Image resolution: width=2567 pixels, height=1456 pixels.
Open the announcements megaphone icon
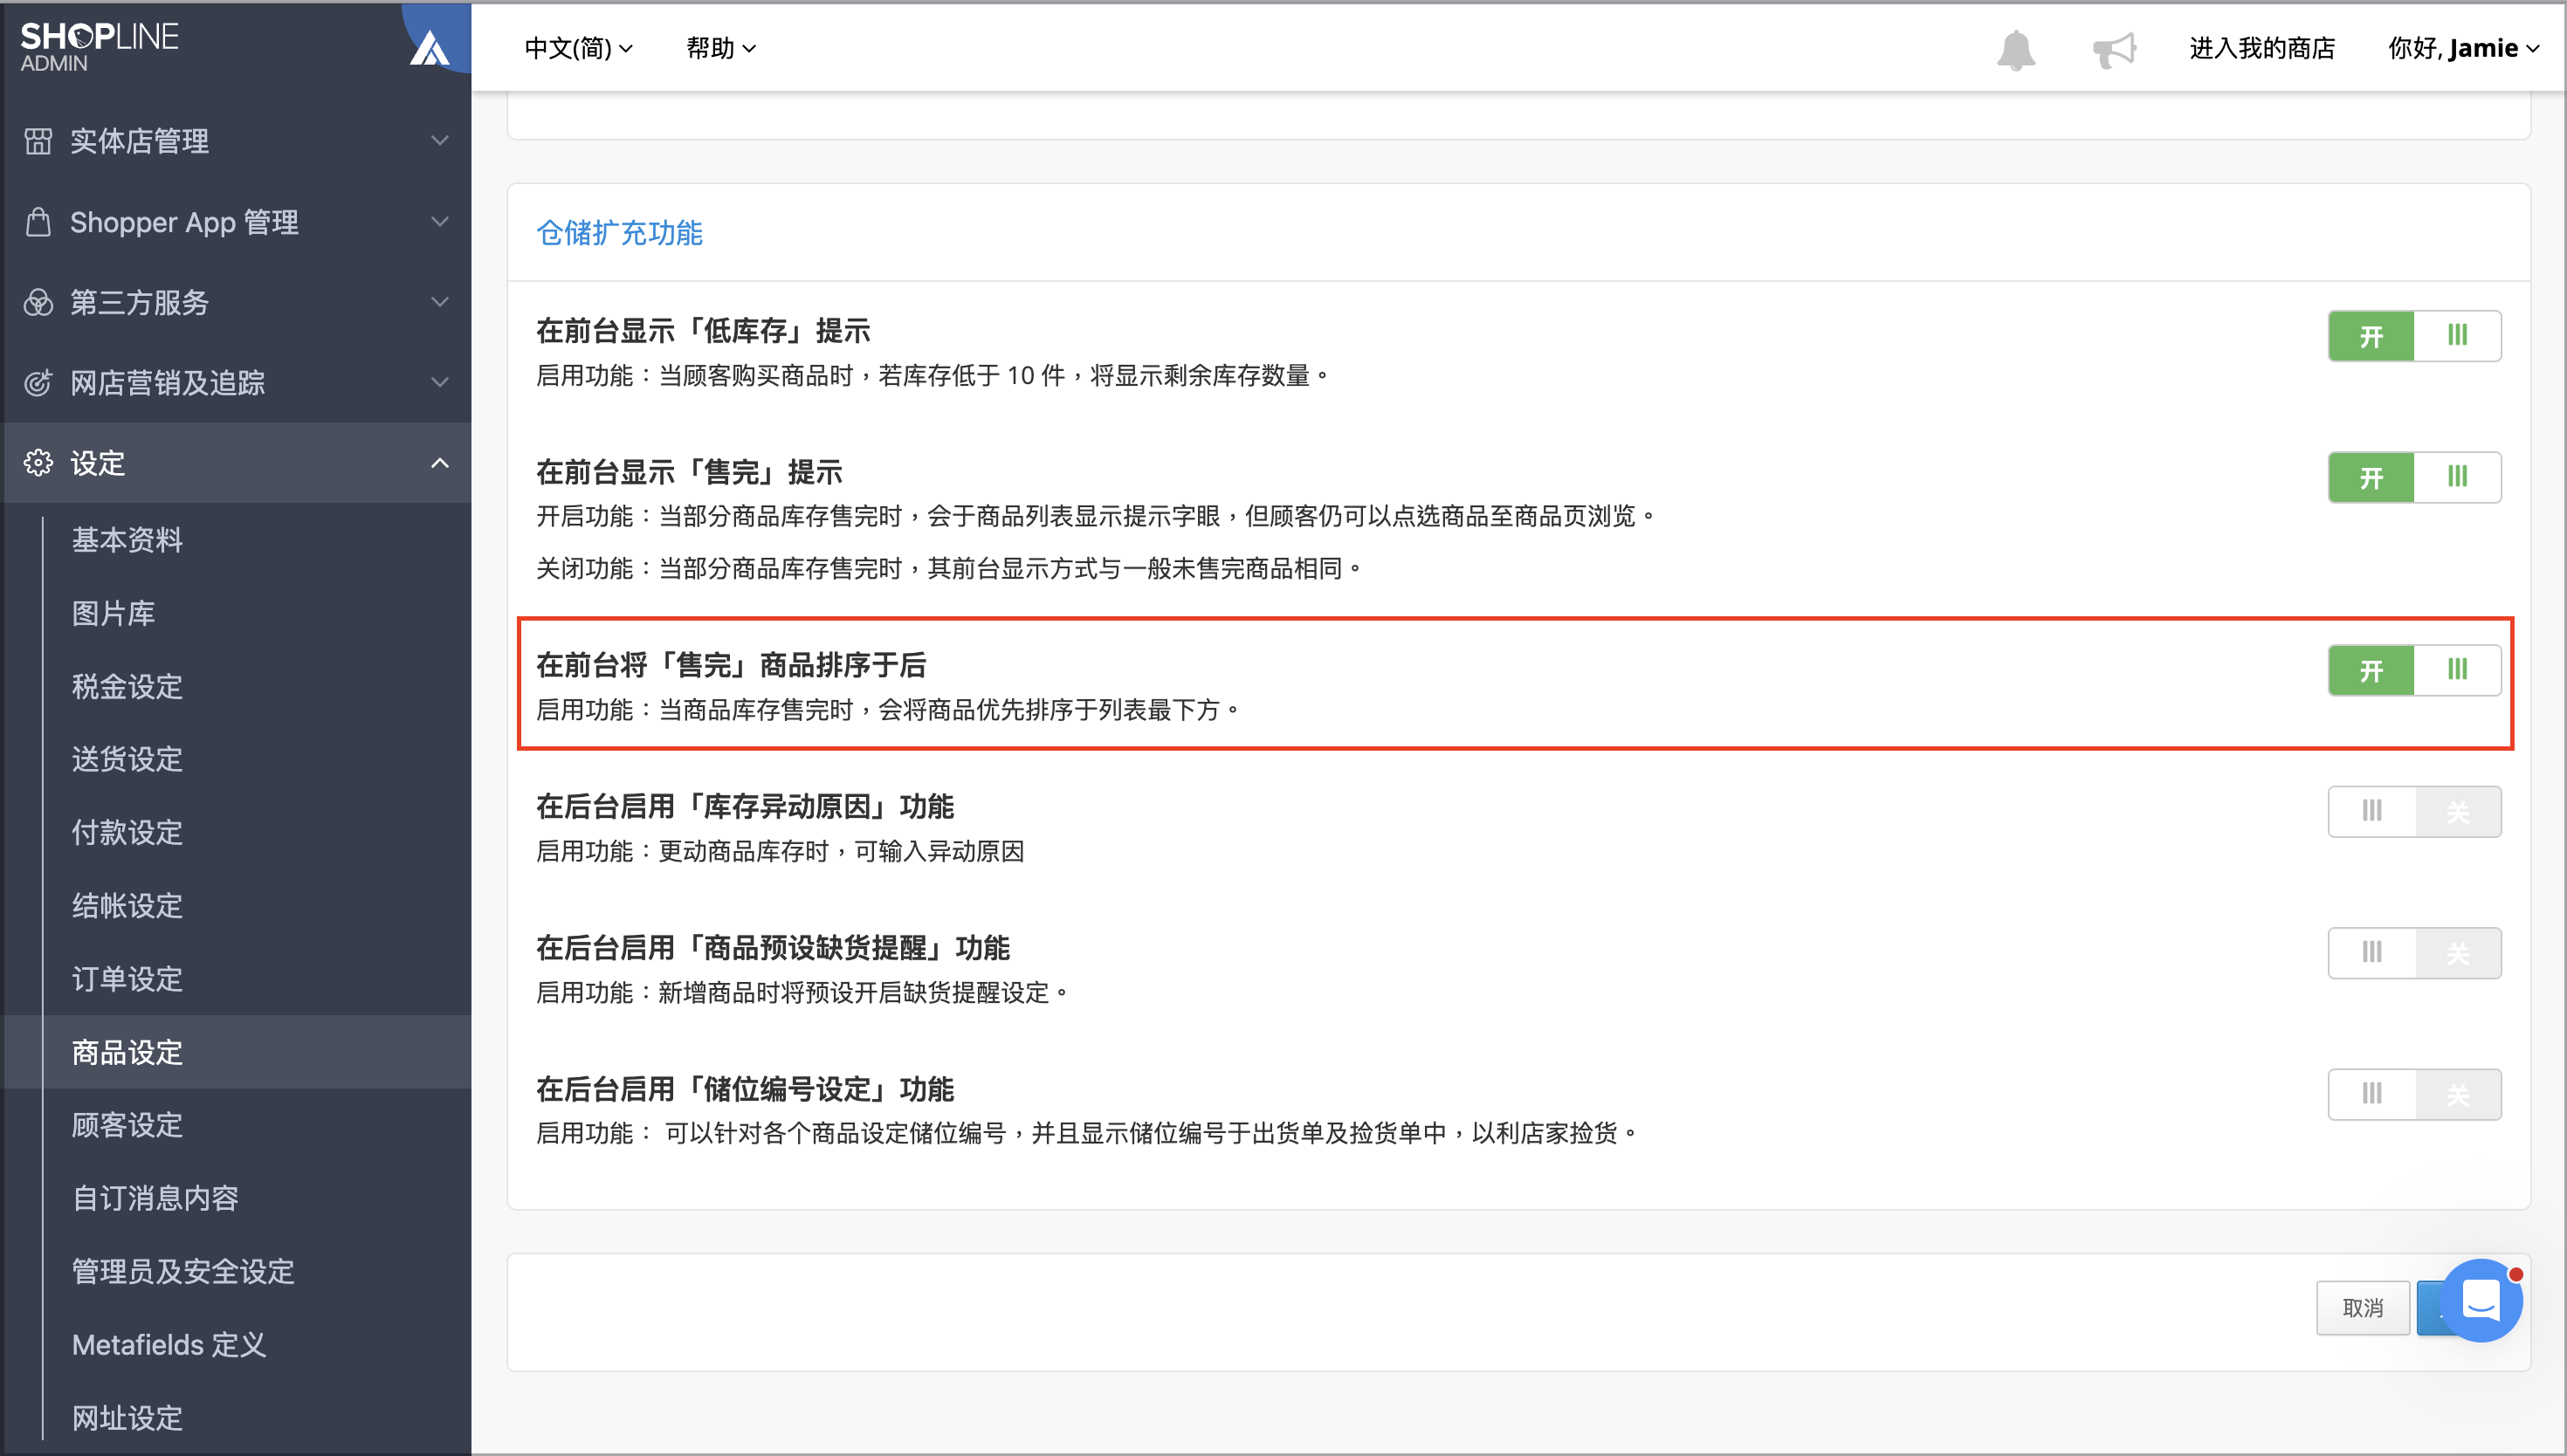pyautogui.click(x=2114, y=49)
